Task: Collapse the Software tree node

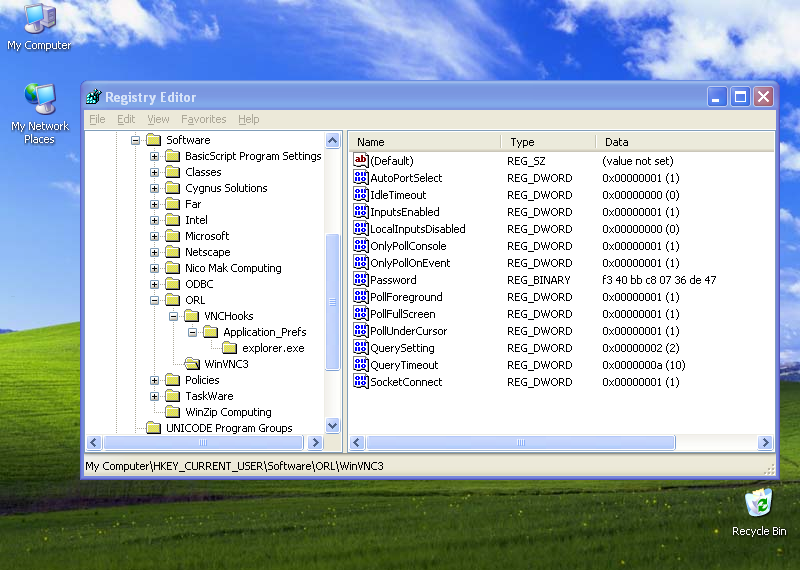Action: coord(135,140)
